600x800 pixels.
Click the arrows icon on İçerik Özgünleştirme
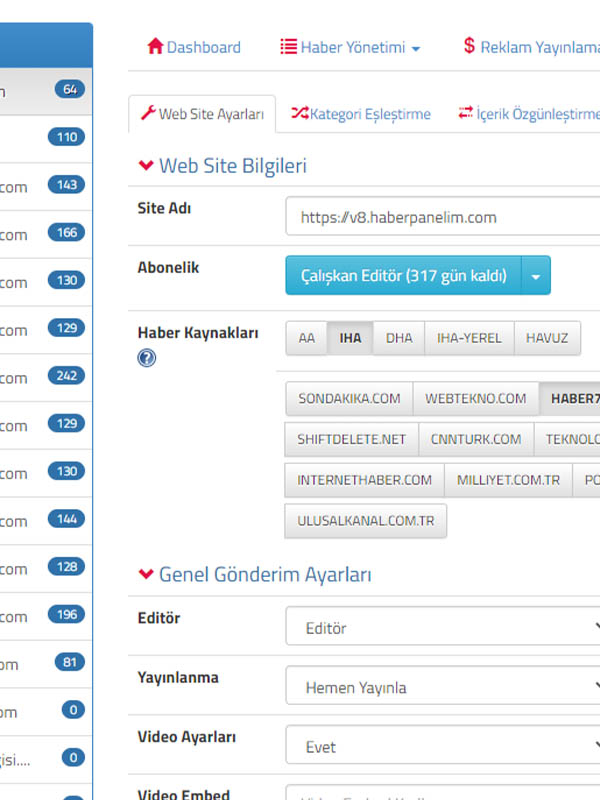[465, 114]
